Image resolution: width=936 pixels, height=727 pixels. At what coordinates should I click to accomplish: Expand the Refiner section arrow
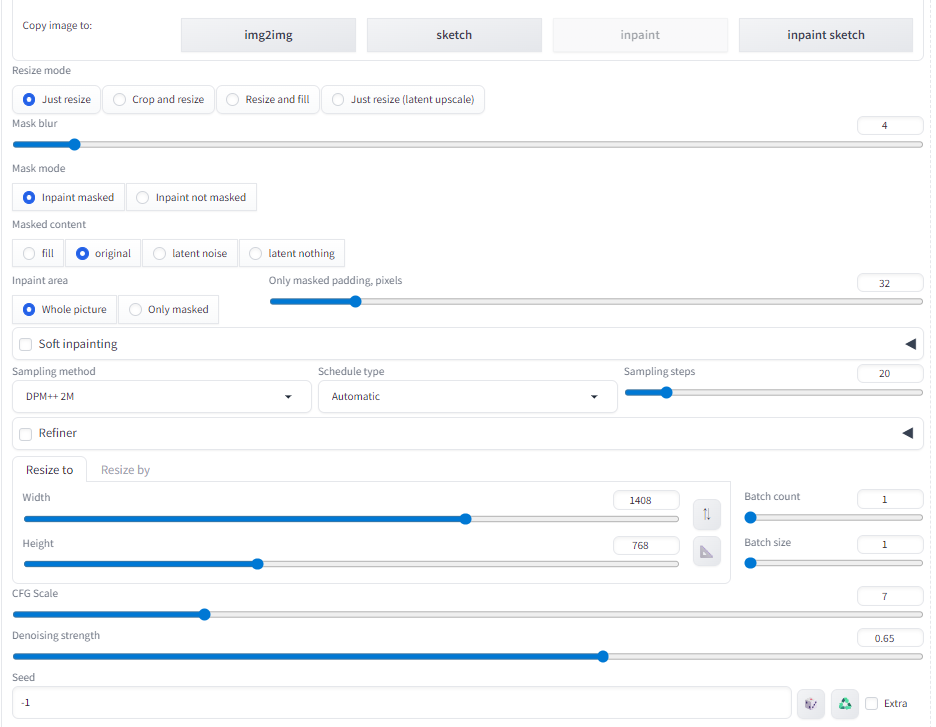pos(909,433)
